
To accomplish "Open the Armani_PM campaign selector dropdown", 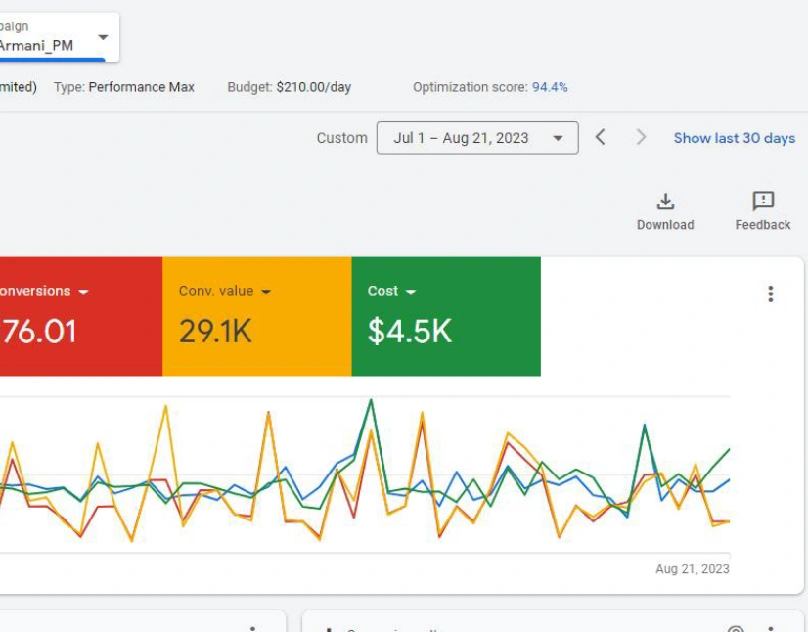I will pyautogui.click(x=103, y=38).
